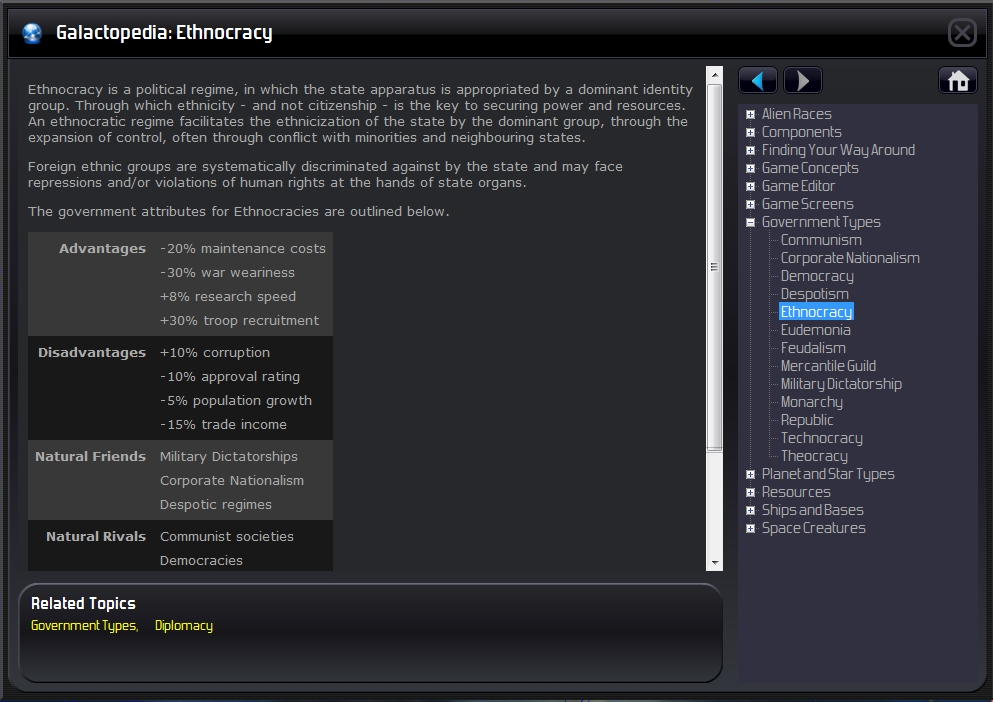This screenshot has width=993, height=702.
Task: Click the Galactopedia globe icon
Action: point(32,32)
